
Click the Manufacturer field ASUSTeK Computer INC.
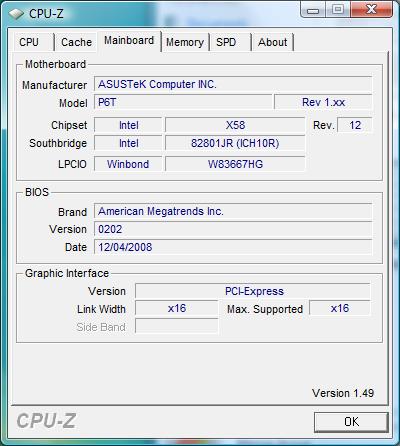coord(233,84)
